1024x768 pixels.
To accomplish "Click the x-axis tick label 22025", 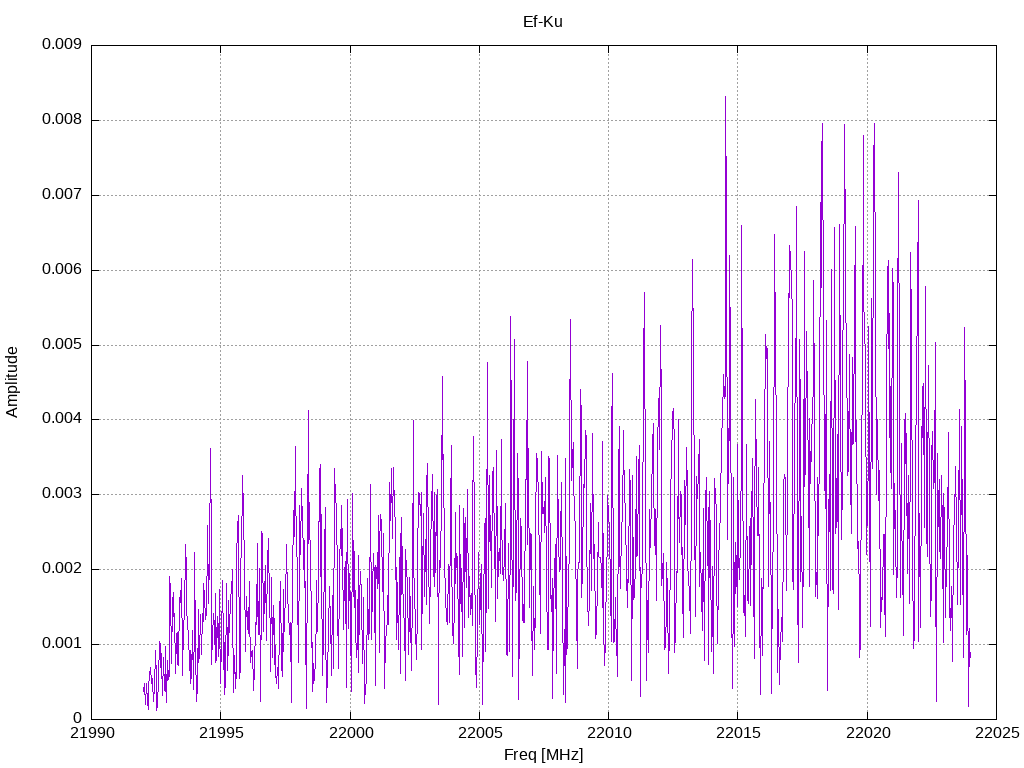I will pos(997,733).
